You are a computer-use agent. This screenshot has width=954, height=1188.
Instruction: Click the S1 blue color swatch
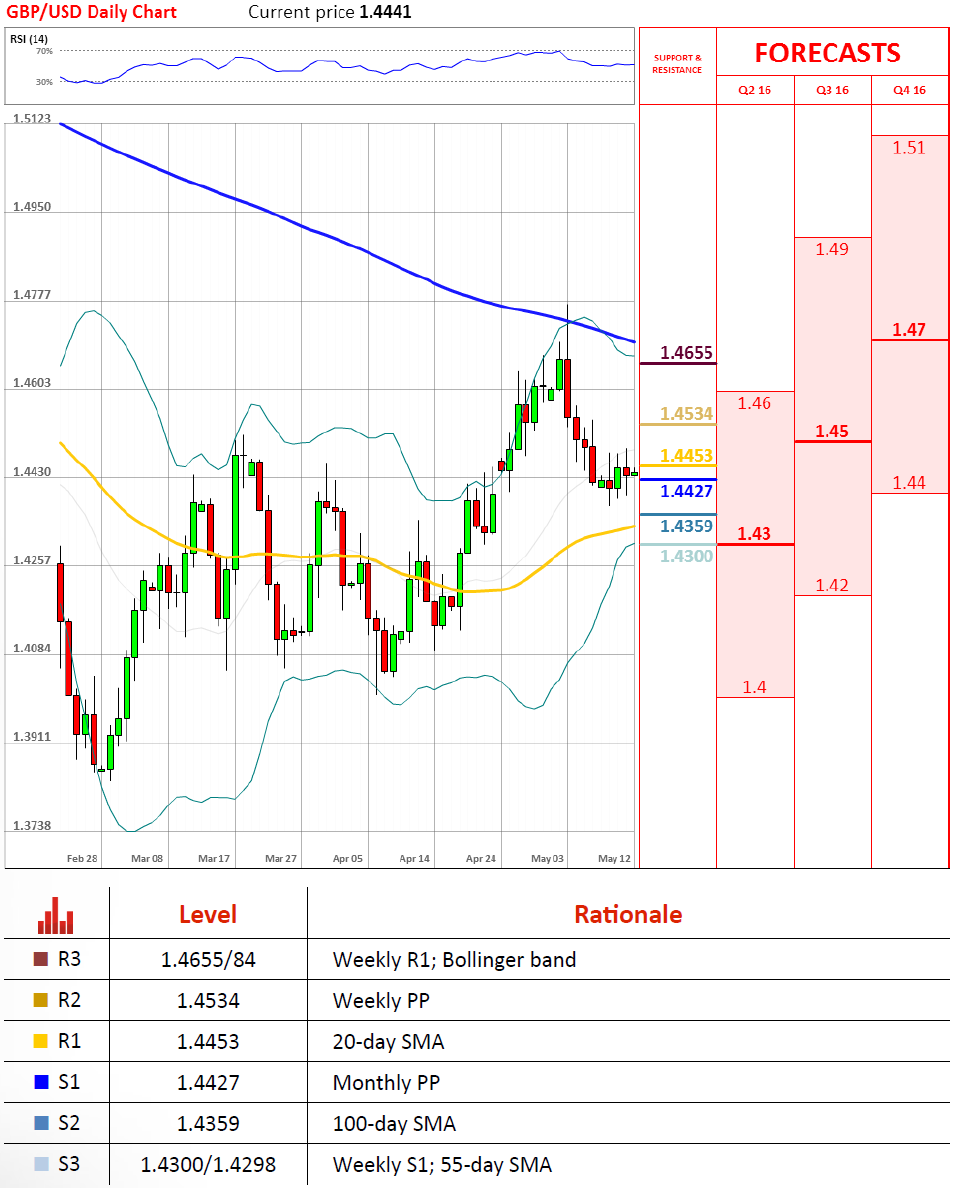click(41, 1082)
